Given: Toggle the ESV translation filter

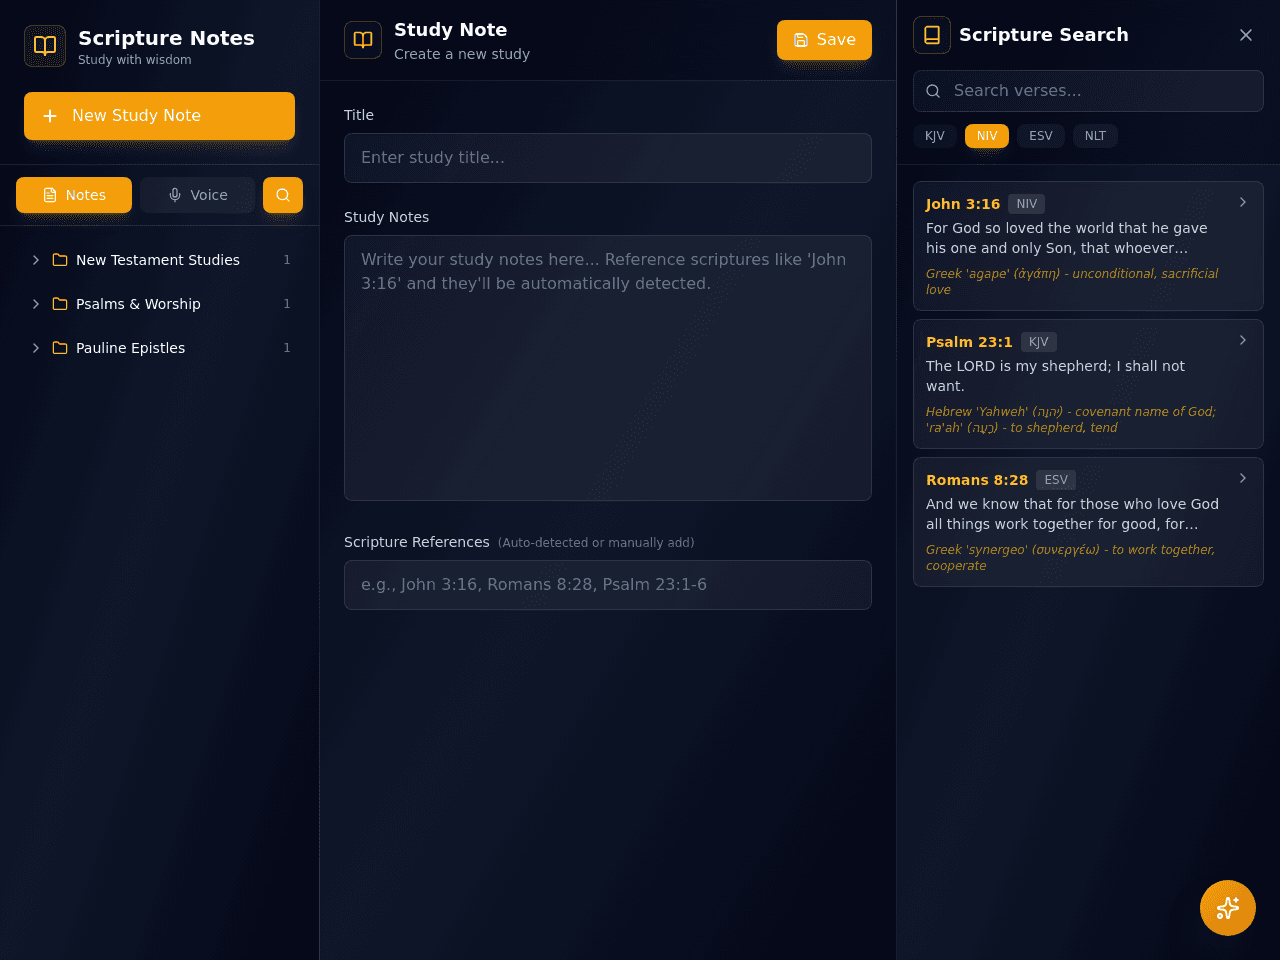Looking at the screenshot, I should (x=1041, y=136).
